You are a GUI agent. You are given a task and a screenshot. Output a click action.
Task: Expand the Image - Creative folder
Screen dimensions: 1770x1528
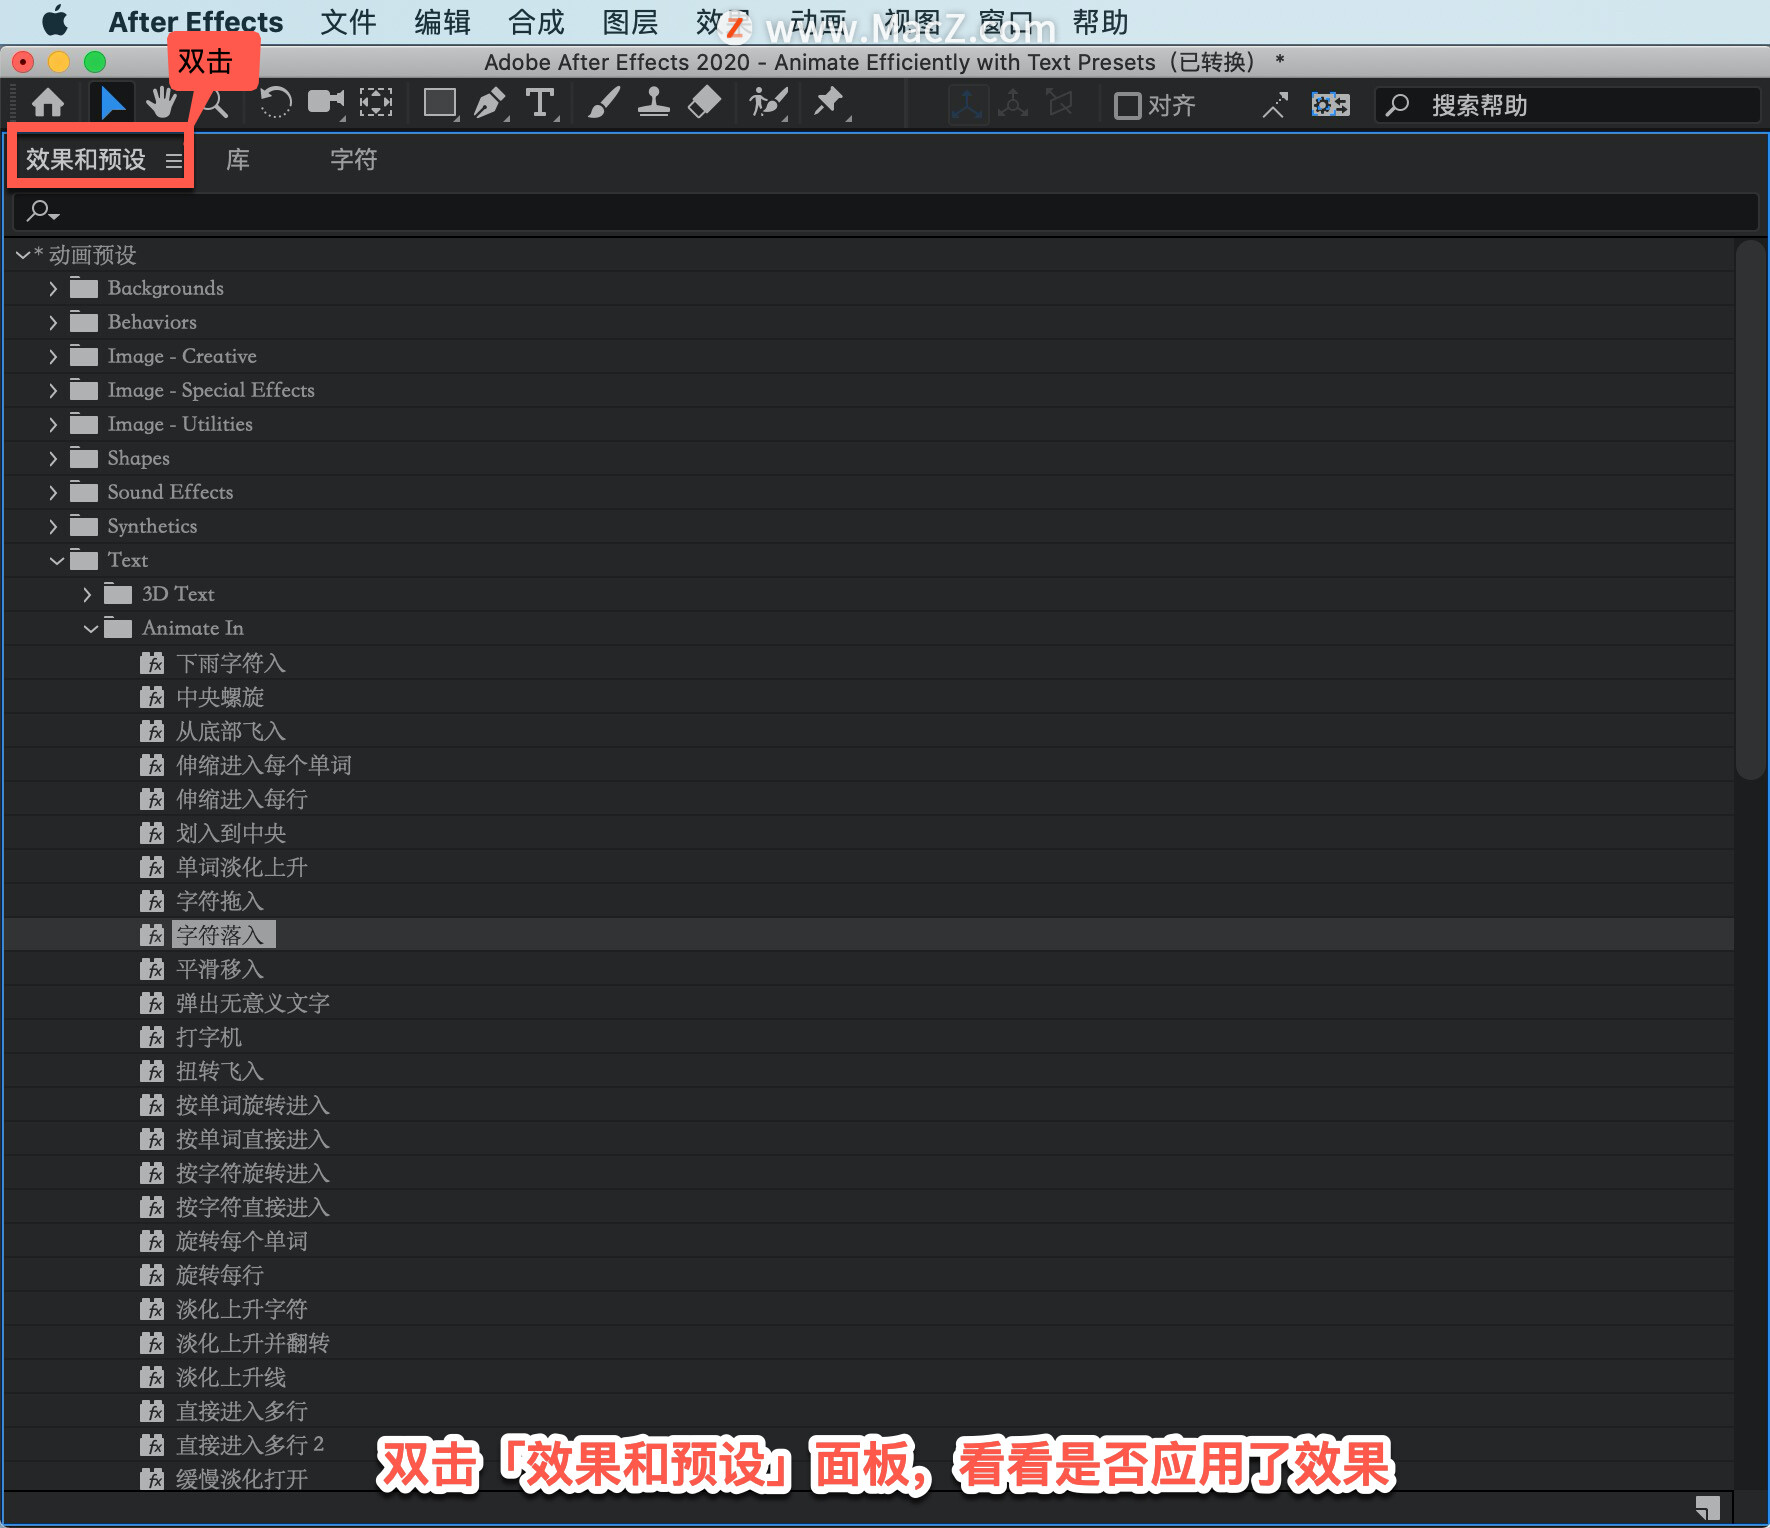coord(53,357)
